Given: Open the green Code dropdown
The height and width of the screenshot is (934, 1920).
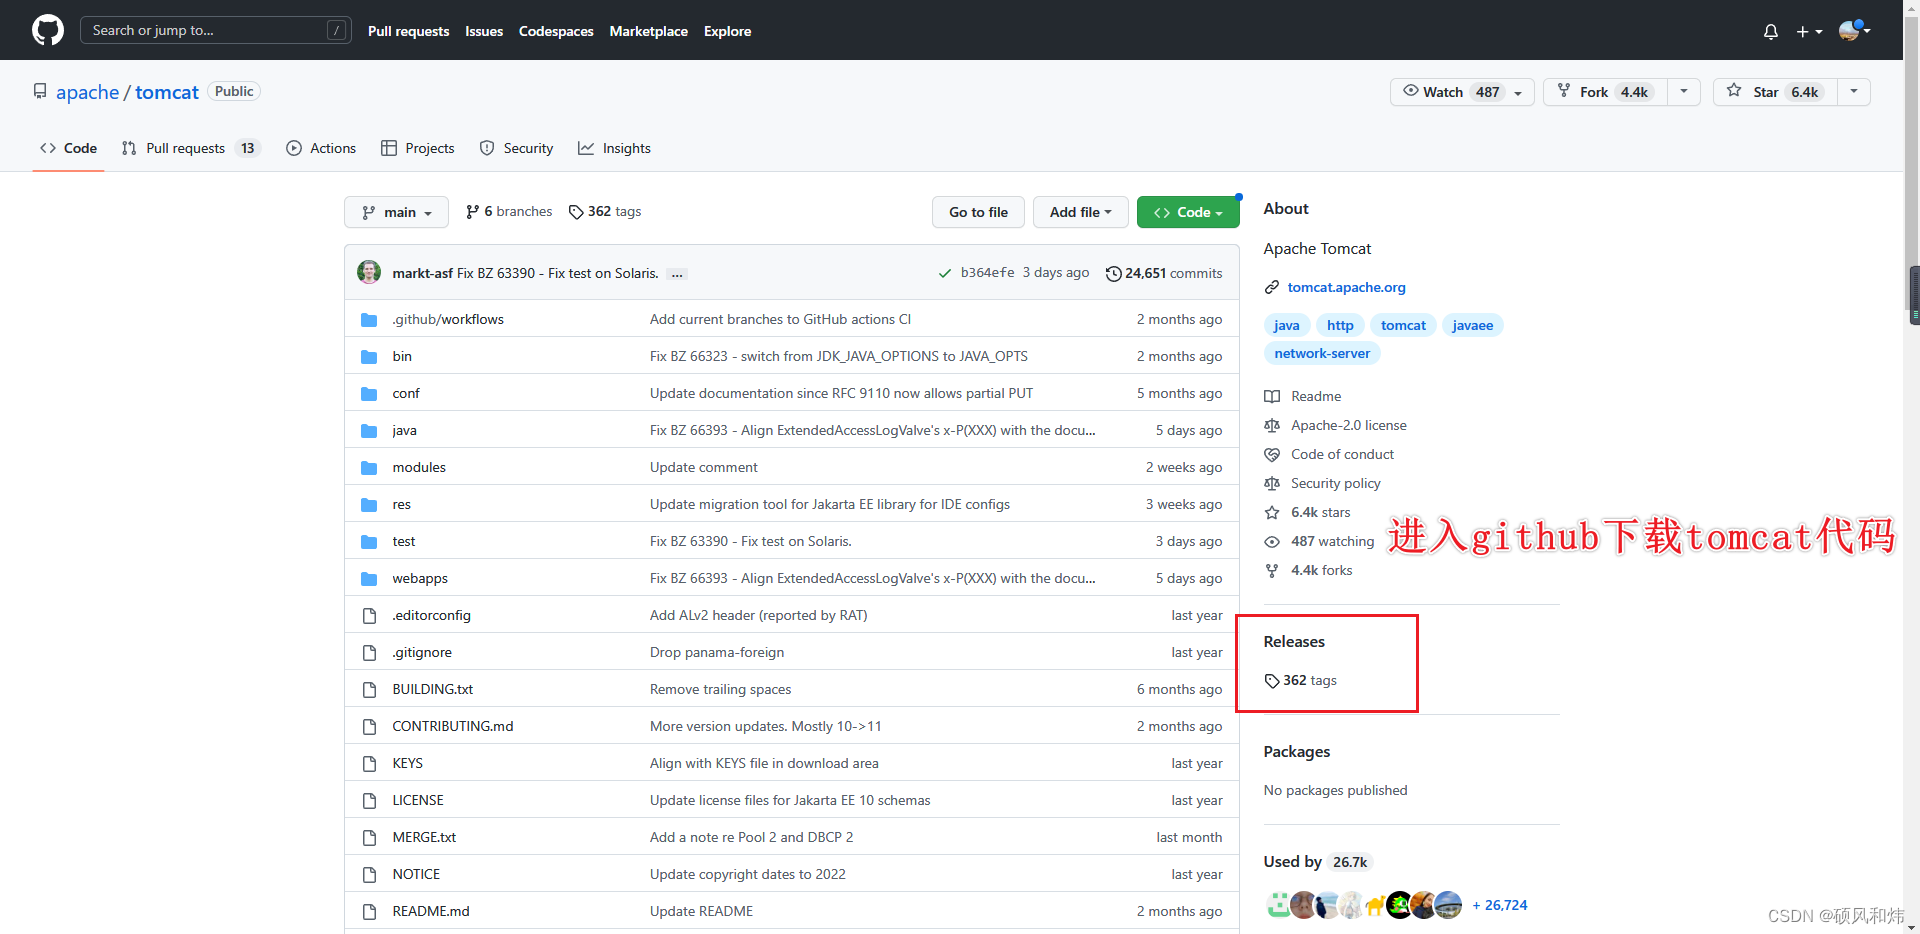Looking at the screenshot, I should (x=1188, y=212).
